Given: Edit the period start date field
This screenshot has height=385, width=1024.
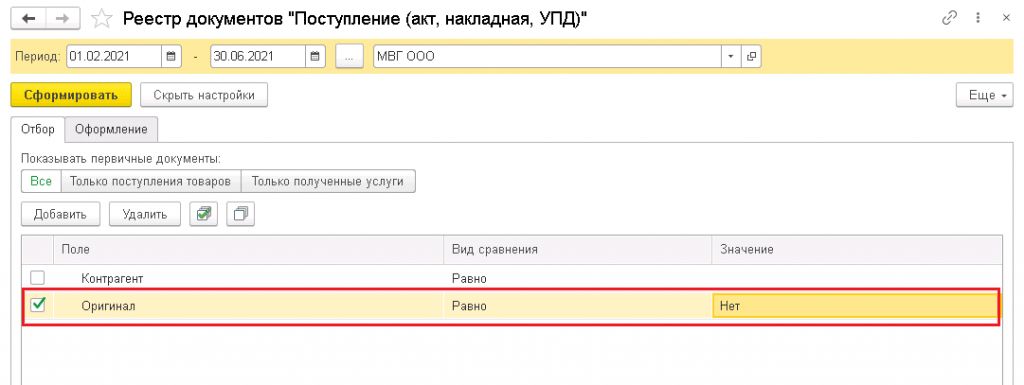Looking at the screenshot, I should click(114, 56).
